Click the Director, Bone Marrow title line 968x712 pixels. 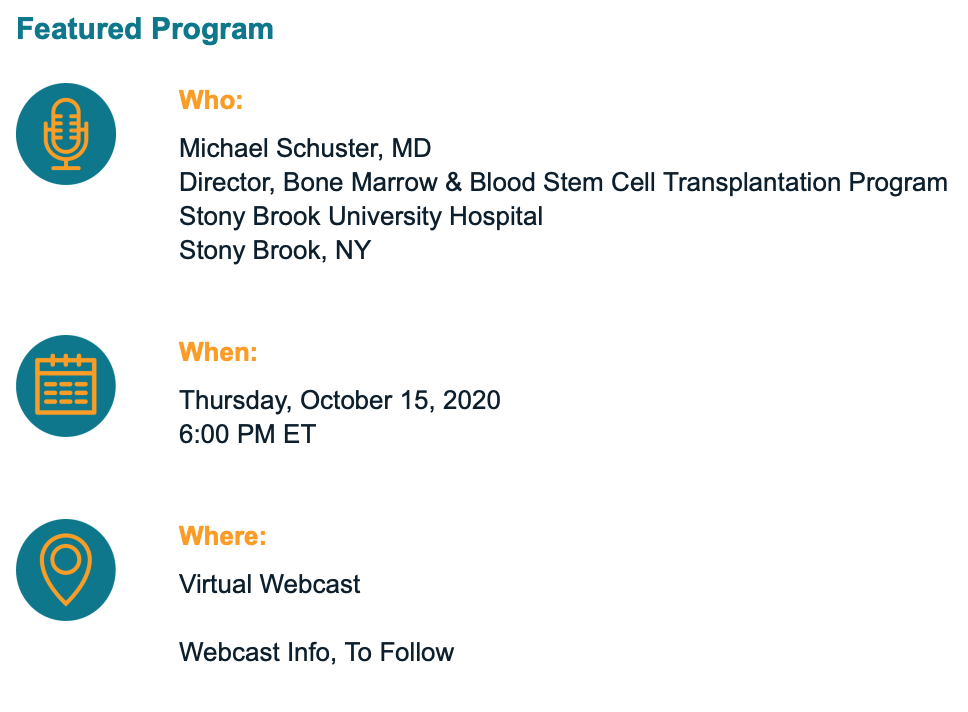[563, 183]
